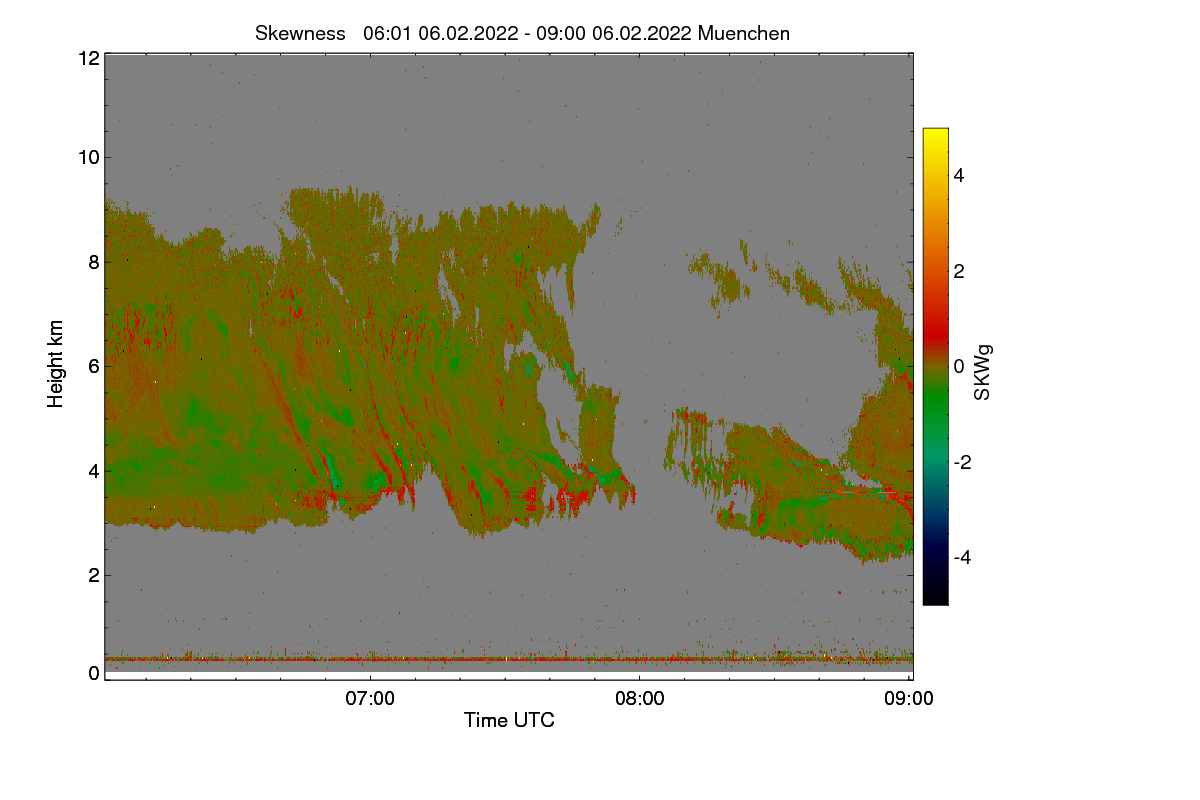Select the 'Height km' axis label
Image resolution: width=1200 pixels, height=800 pixels.
[56, 363]
